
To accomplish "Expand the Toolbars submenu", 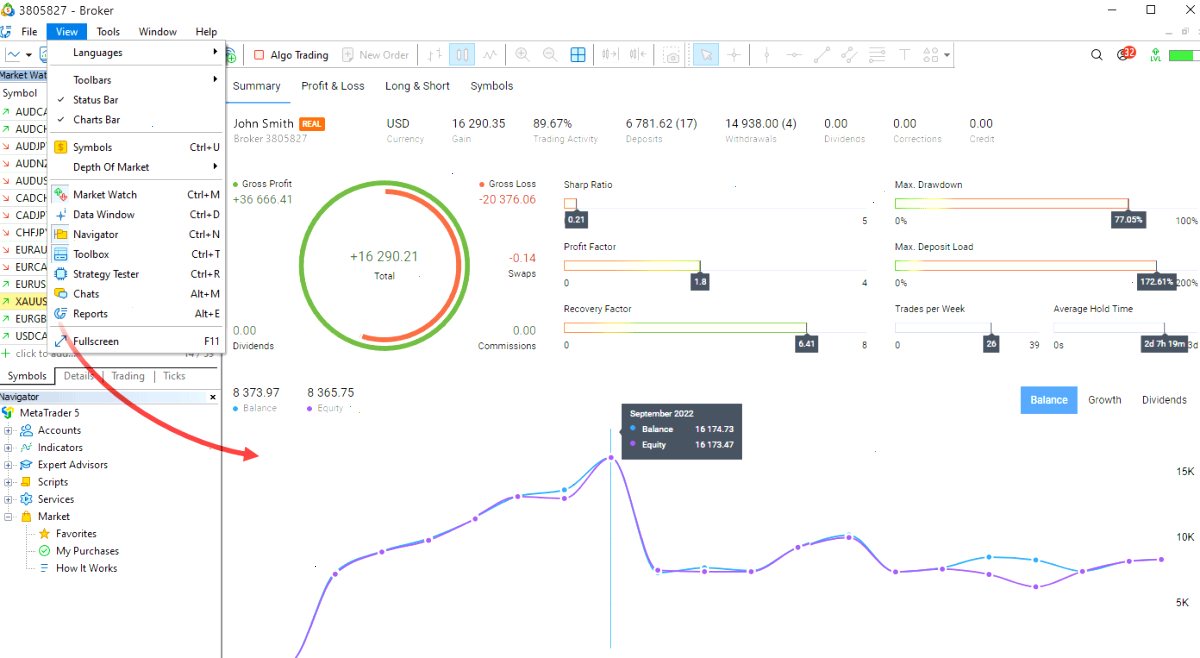I will pos(137,80).
